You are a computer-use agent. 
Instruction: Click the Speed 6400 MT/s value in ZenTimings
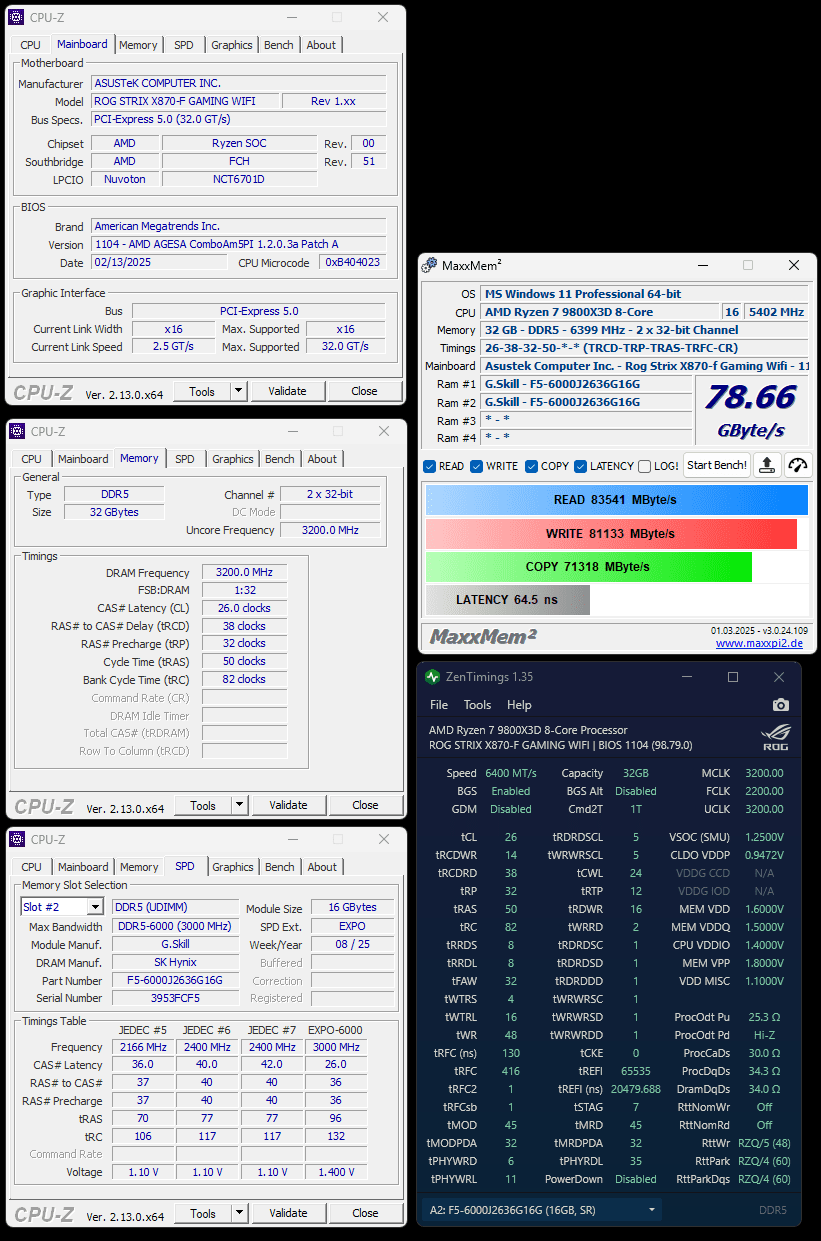(x=511, y=773)
